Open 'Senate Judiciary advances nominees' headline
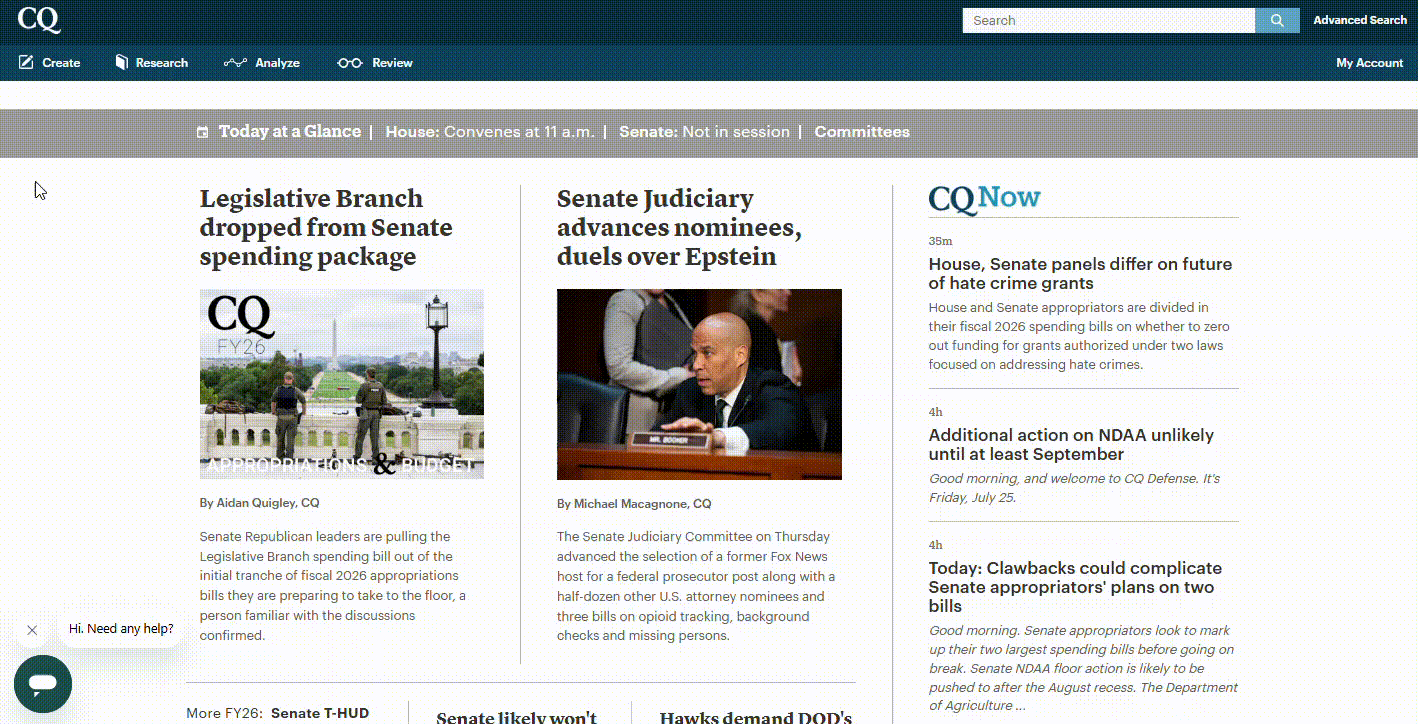This screenshot has height=724, width=1418. tap(679, 227)
